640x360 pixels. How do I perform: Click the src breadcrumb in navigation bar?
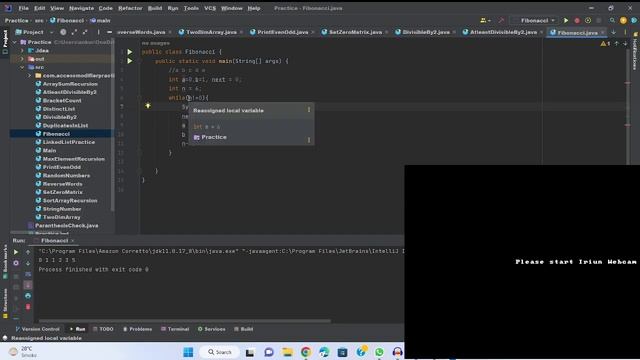[x=39, y=20]
